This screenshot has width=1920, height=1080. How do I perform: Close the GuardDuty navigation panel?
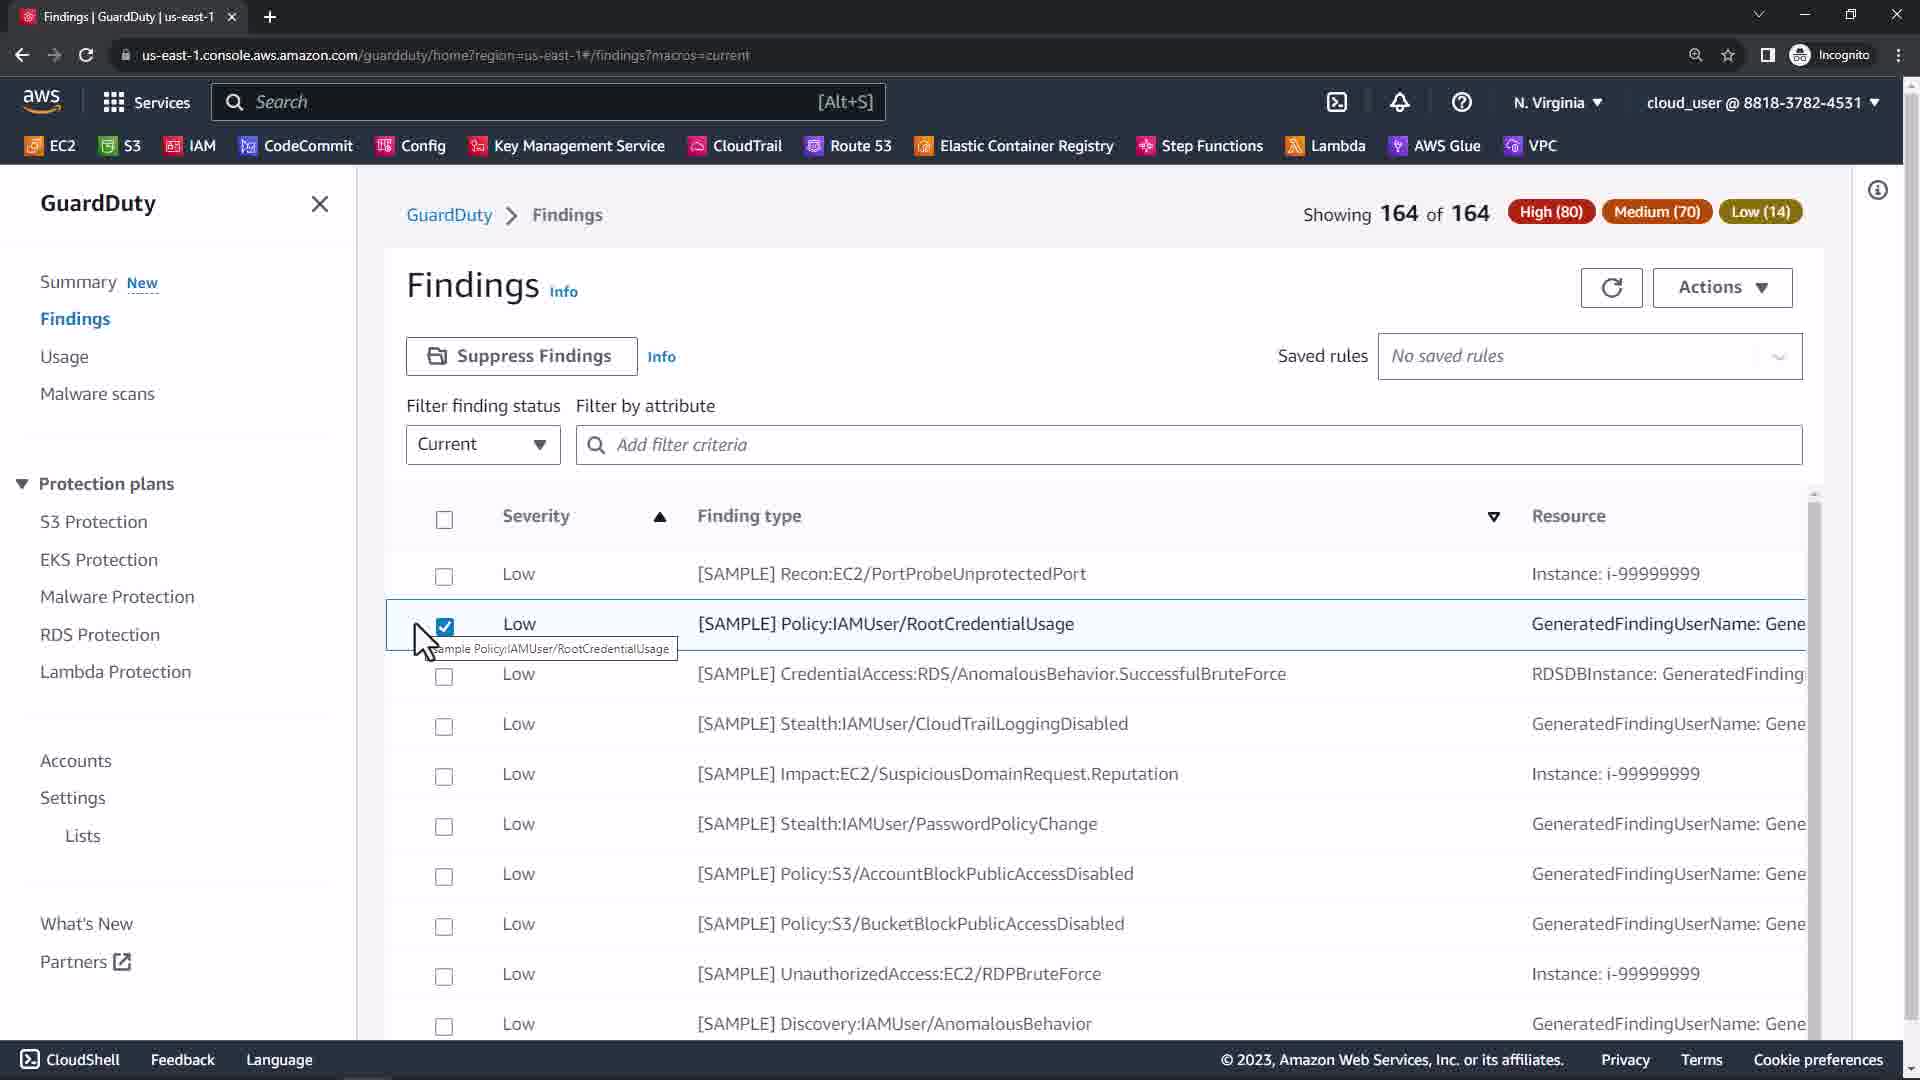(320, 204)
